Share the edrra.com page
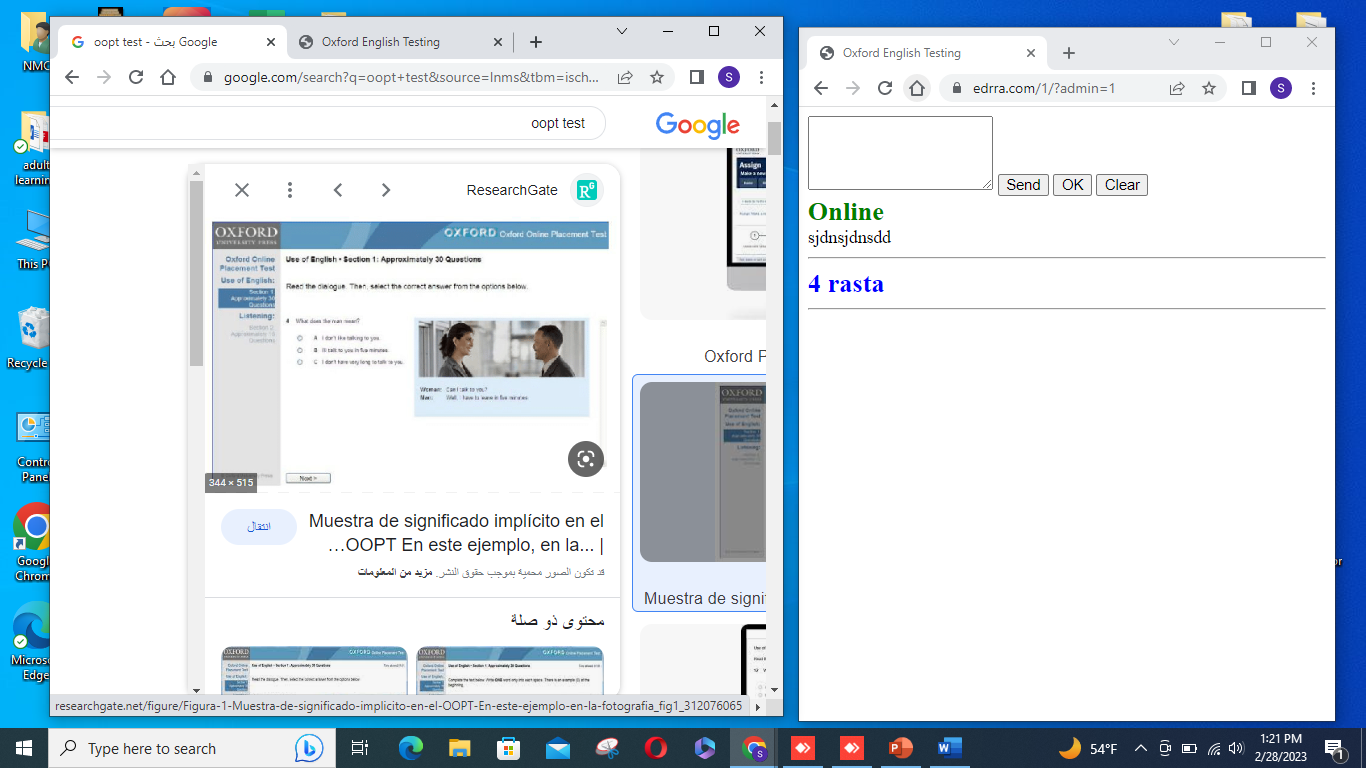The height and width of the screenshot is (768, 1366). (1177, 88)
